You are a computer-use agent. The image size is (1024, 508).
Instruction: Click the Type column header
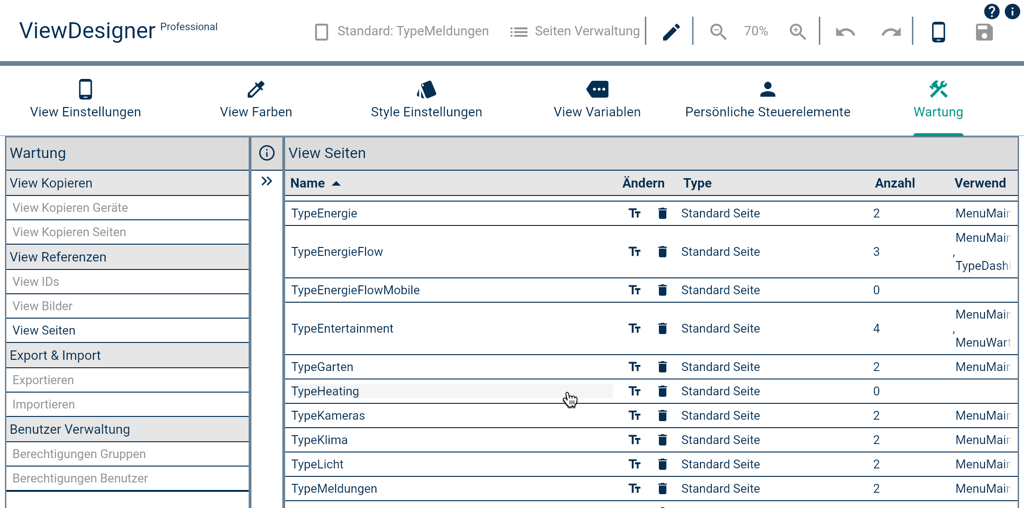(697, 183)
